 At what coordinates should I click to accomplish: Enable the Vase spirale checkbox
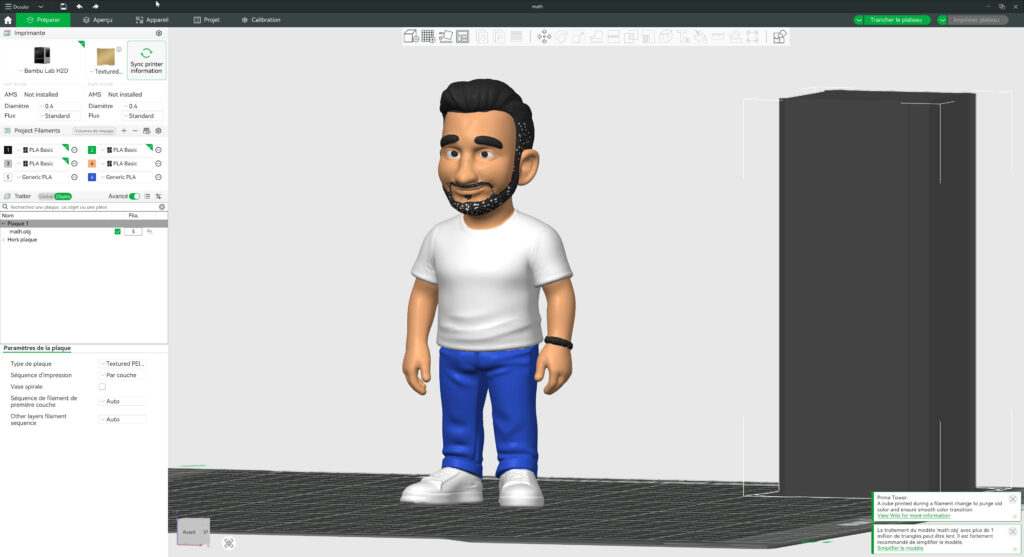[x=102, y=386]
